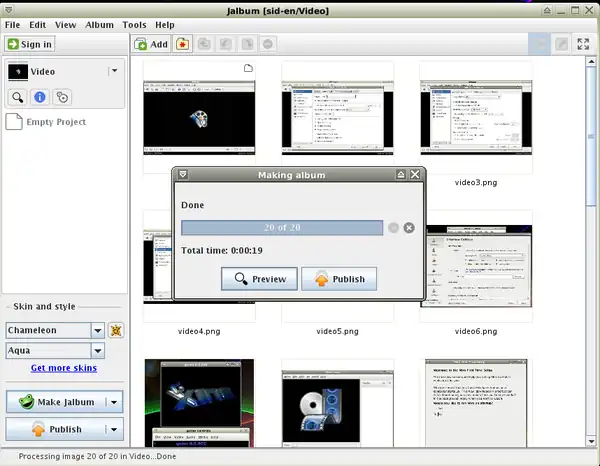Open album info via blue info icon
Image resolution: width=600 pixels, height=466 pixels.
40,97
